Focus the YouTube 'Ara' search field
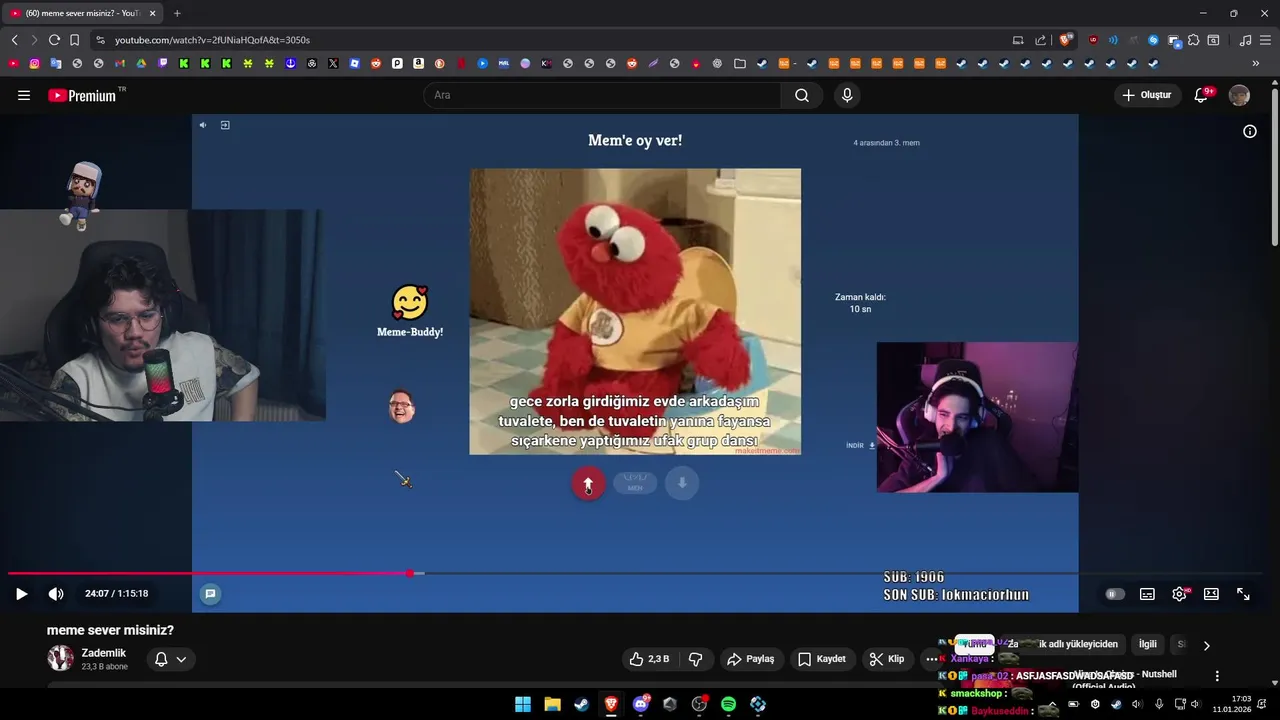 click(x=602, y=95)
